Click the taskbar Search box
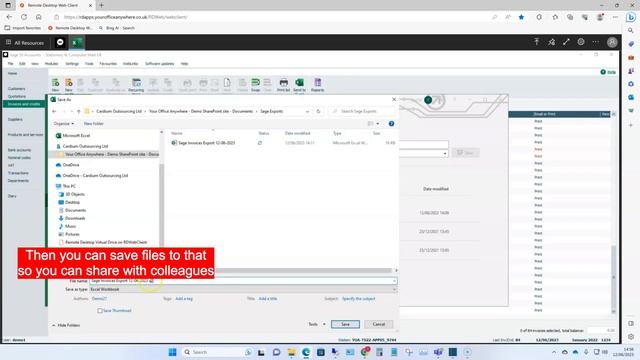This screenshot has width=640, height=360. pyautogui.click(x=218, y=352)
